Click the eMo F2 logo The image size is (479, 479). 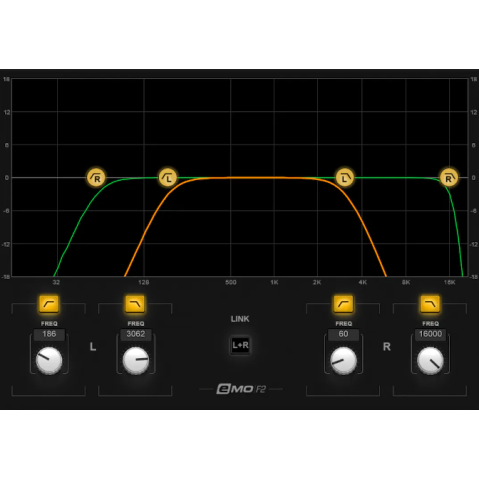coord(241,389)
